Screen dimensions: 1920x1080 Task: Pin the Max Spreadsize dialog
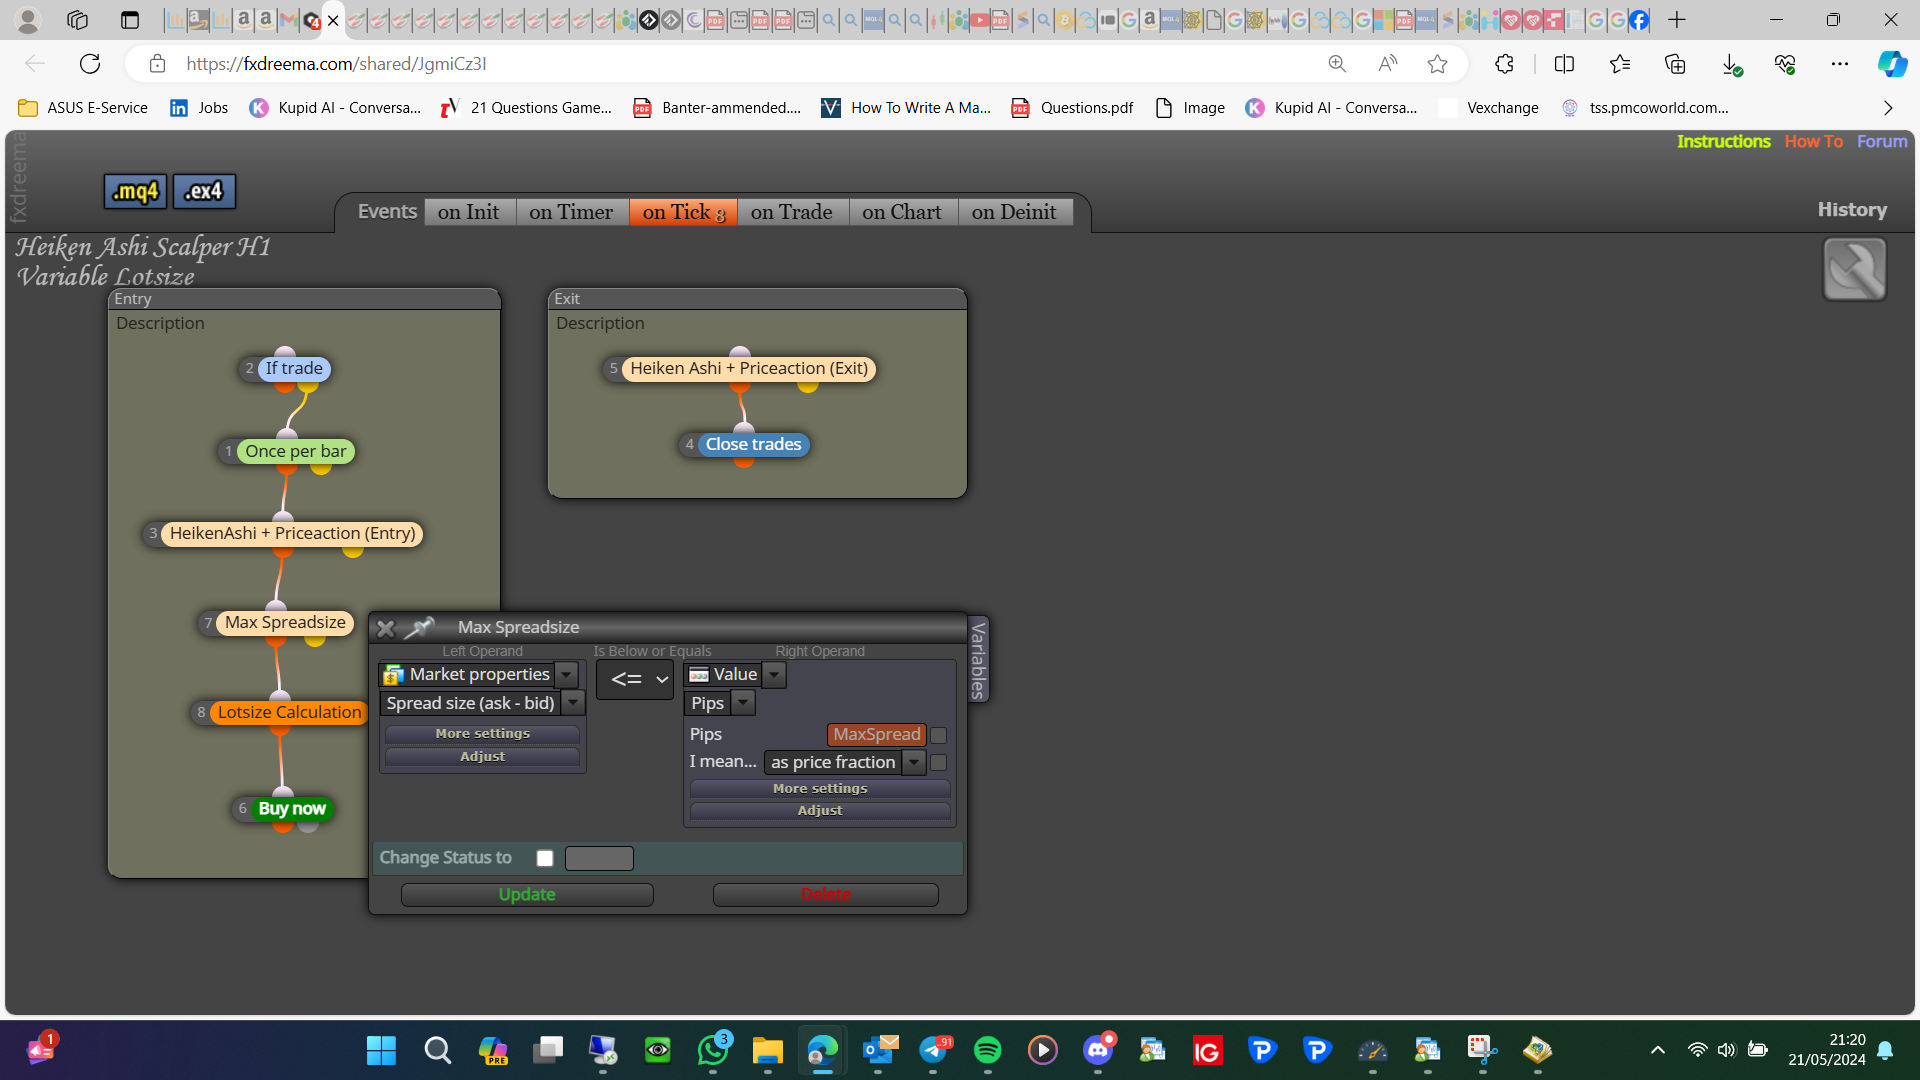(419, 627)
